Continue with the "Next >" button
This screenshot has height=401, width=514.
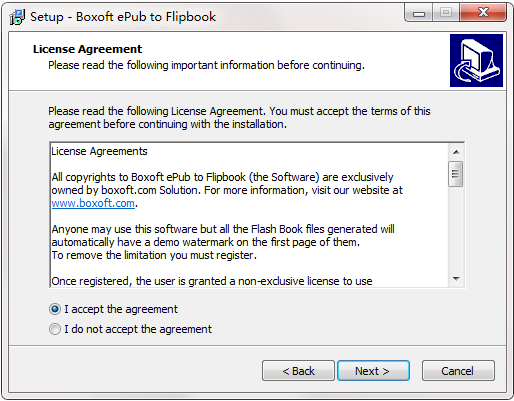pyautogui.click(x=373, y=371)
